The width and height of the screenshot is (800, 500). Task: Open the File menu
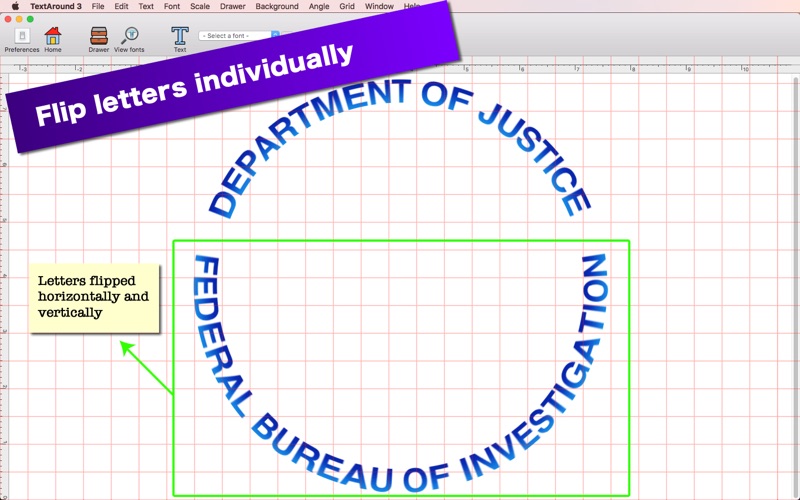(98, 6)
